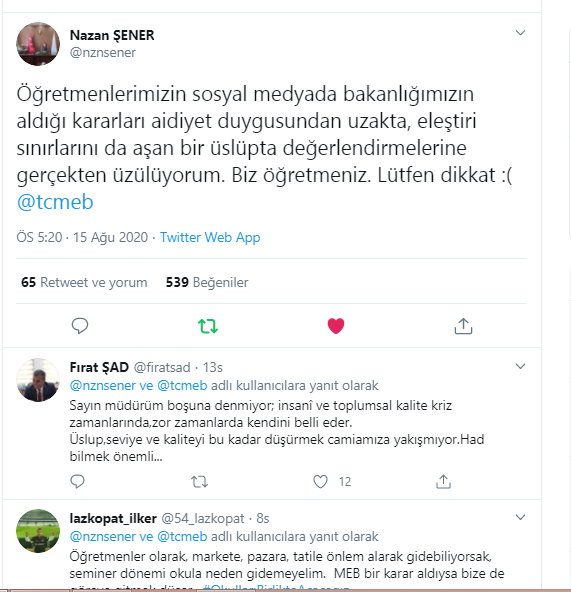The width and height of the screenshot is (571, 592).
Task: Open Fırat ŞAD's profile avatar
Action: [38, 380]
